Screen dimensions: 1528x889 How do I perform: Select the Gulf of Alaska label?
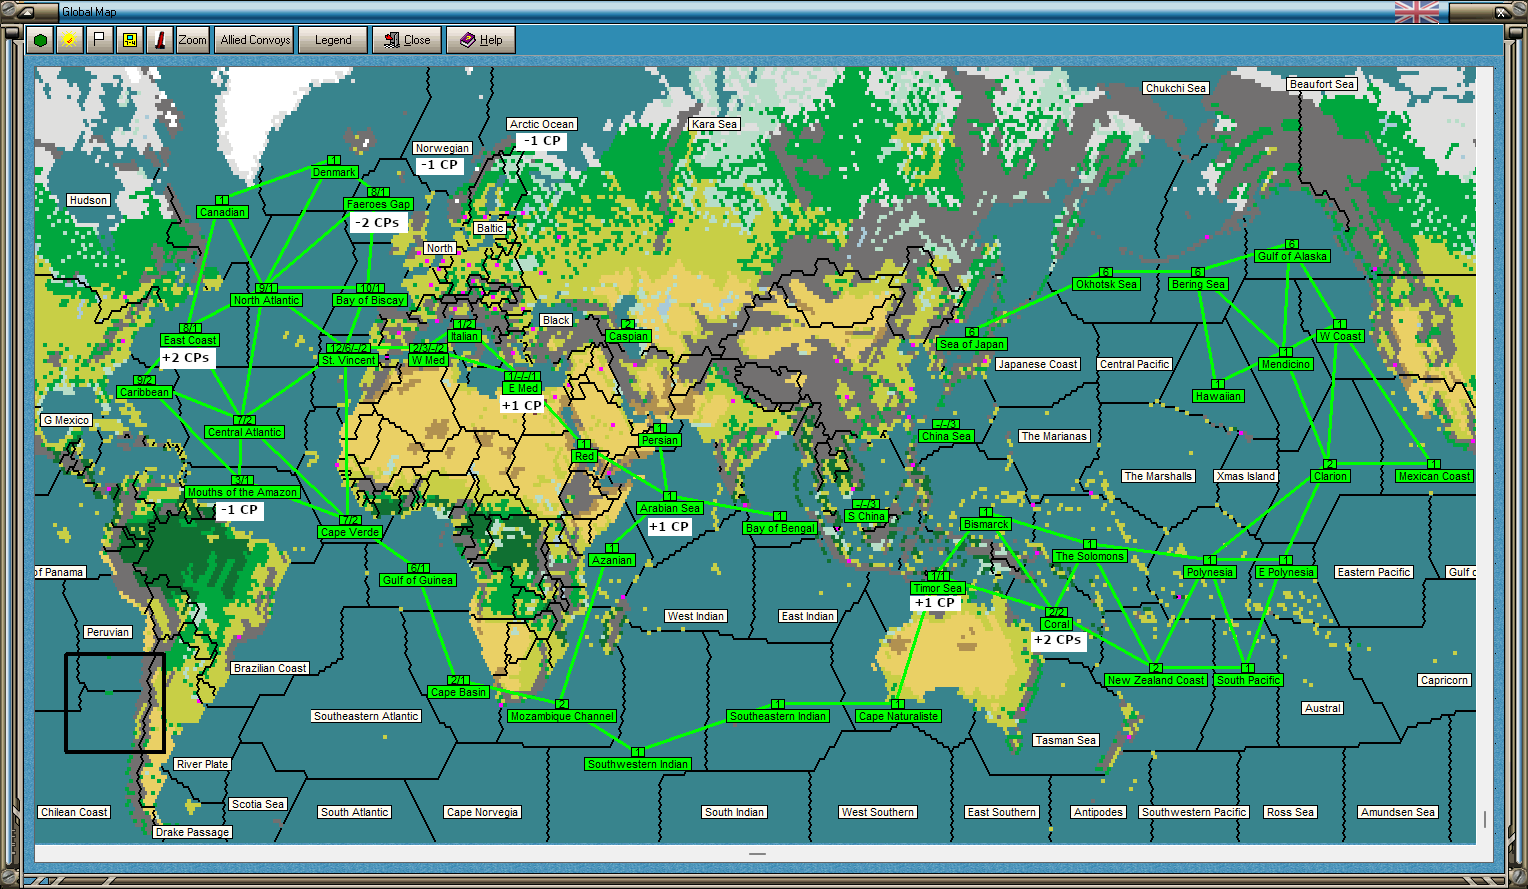pyautogui.click(x=1292, y=256)
